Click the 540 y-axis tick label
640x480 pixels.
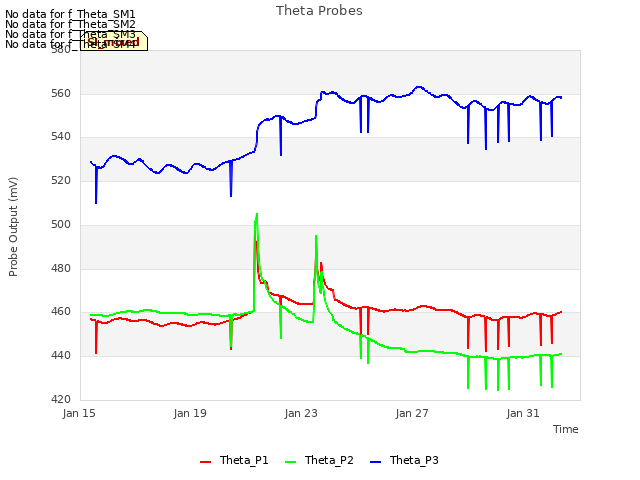61,137
